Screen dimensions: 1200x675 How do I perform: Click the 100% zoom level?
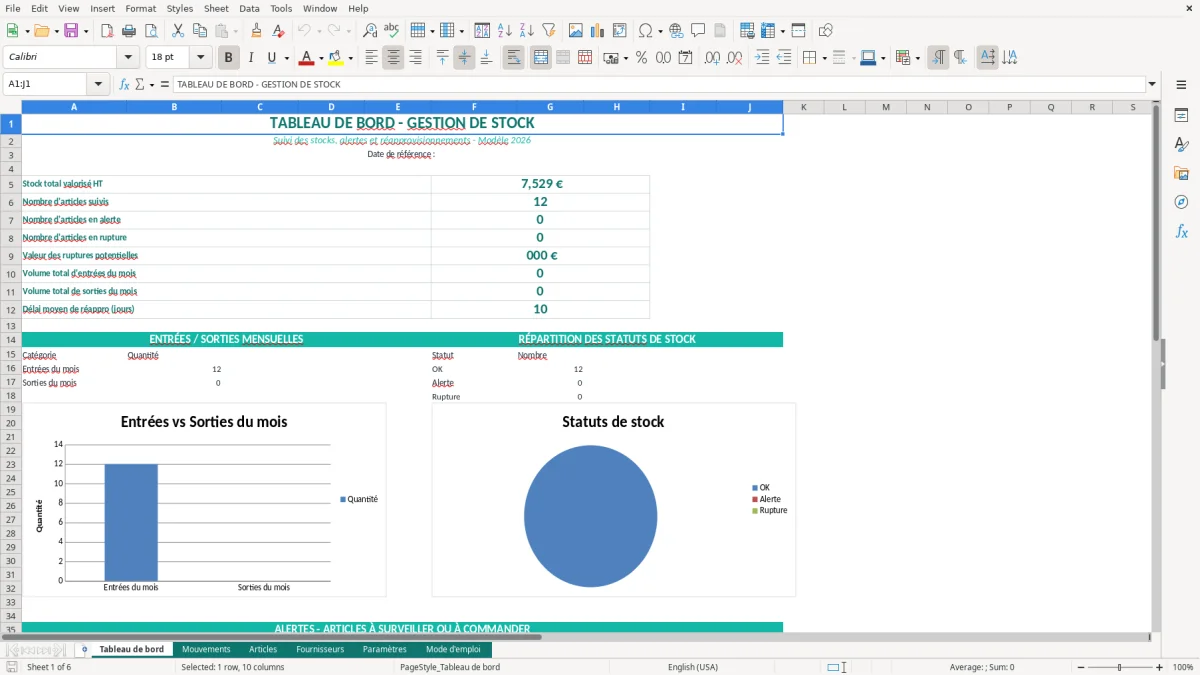pos(1183,667)
